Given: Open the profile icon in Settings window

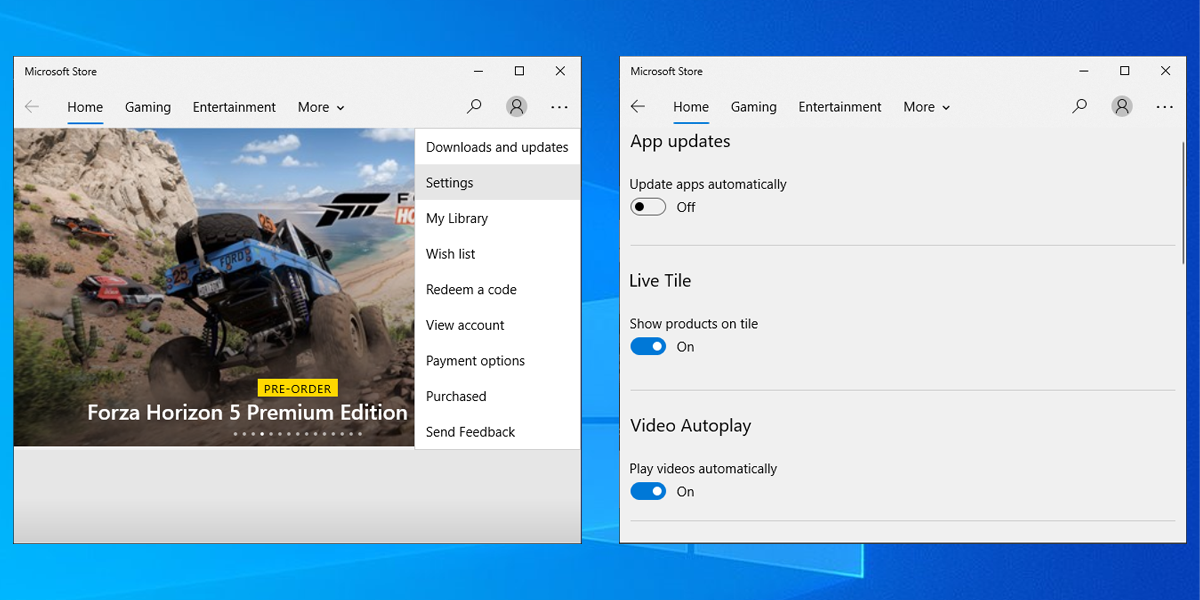Looking at the screenshot, I should click(1122, 107).
